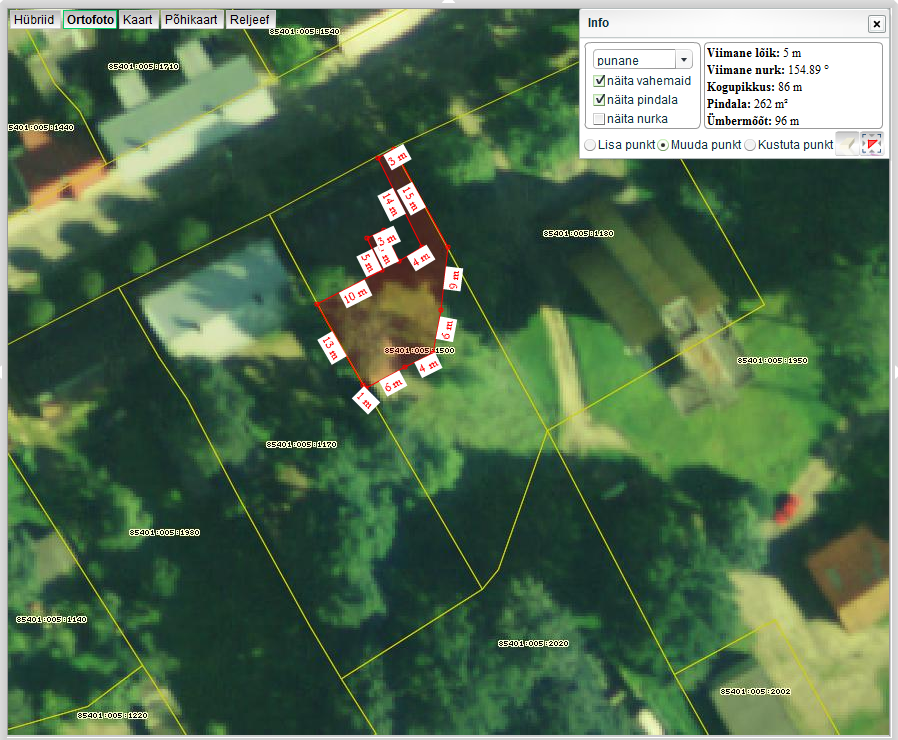Click the eraser icon to clear measurement
Screen dimensions: 898x740
[847, 145]
